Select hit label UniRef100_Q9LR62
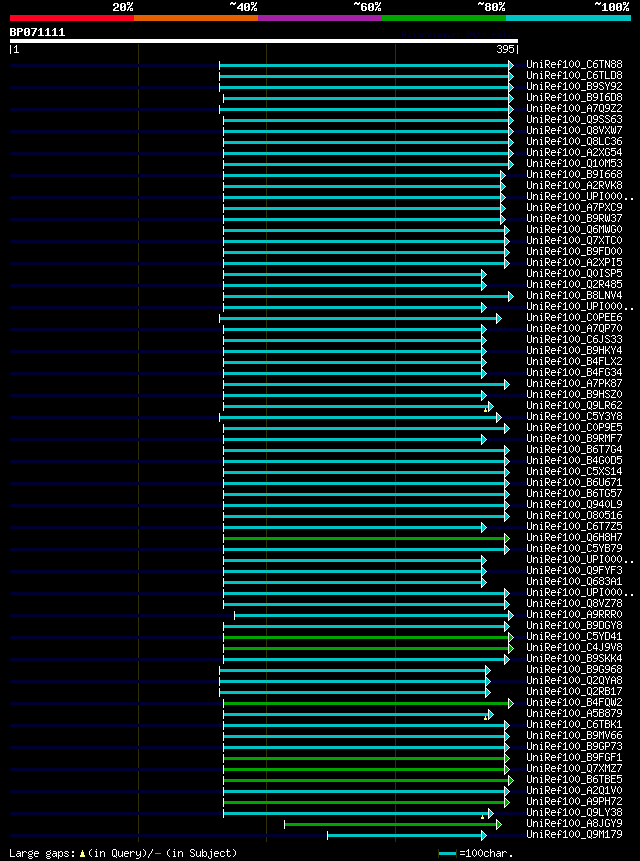 (x=575, y=405)
